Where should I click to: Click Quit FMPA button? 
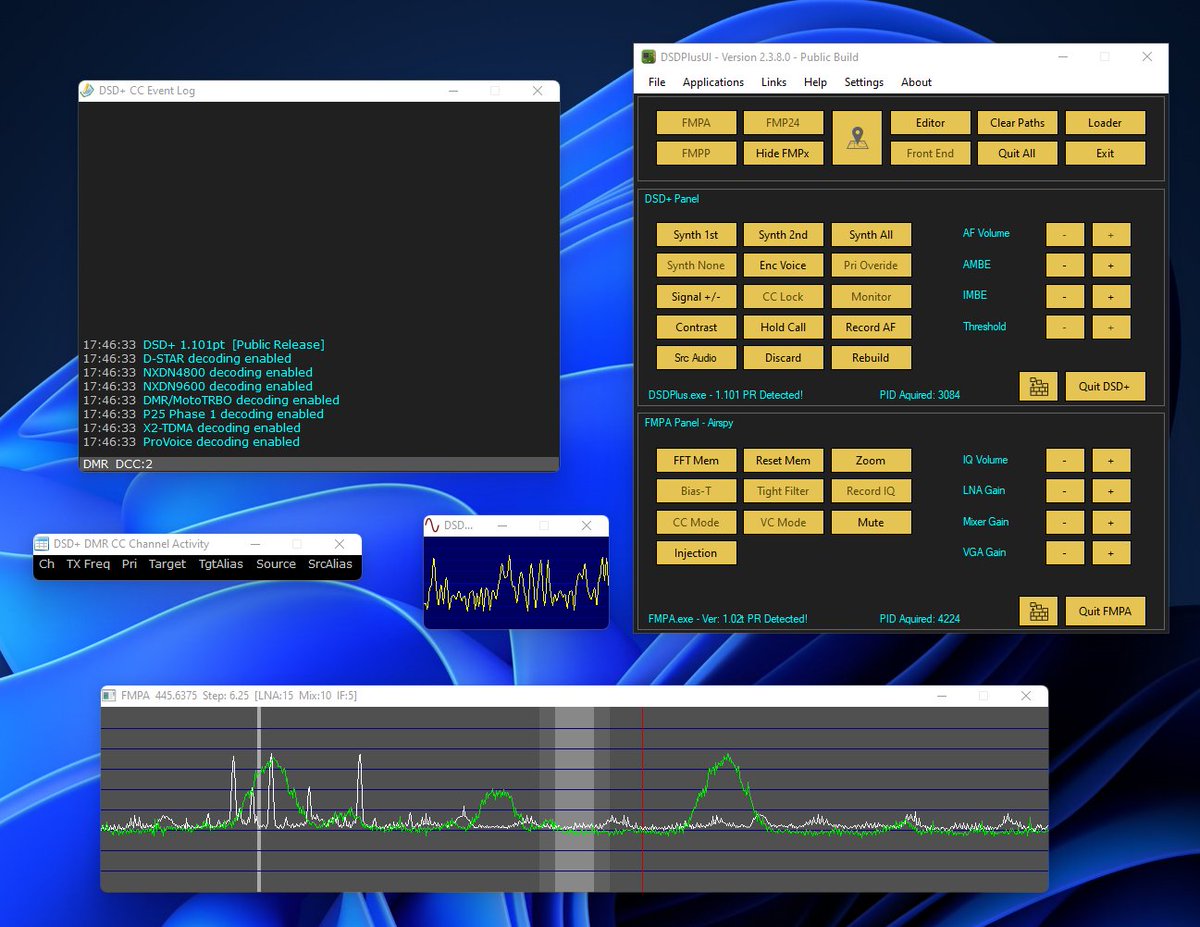point(1105,611)
